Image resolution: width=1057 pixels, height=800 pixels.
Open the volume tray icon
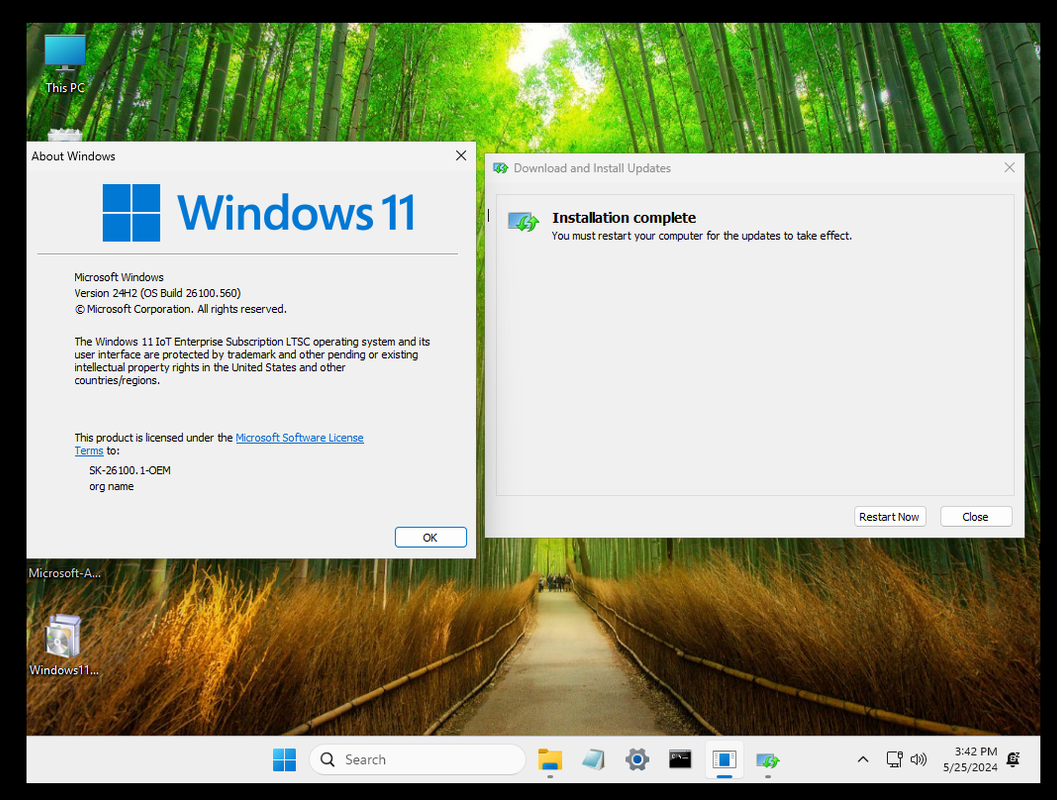[918, 760]
